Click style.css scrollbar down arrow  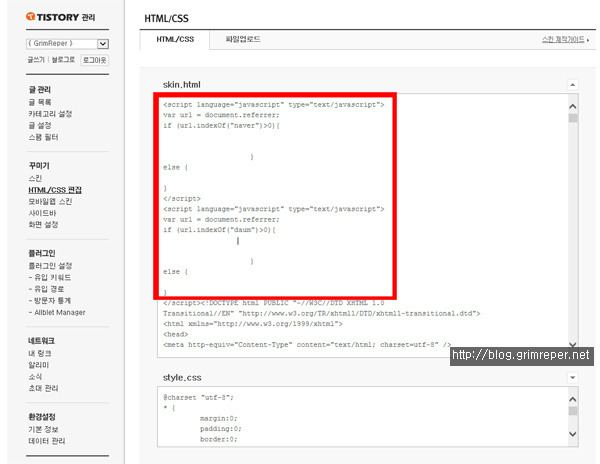click(x=573, y=434)
